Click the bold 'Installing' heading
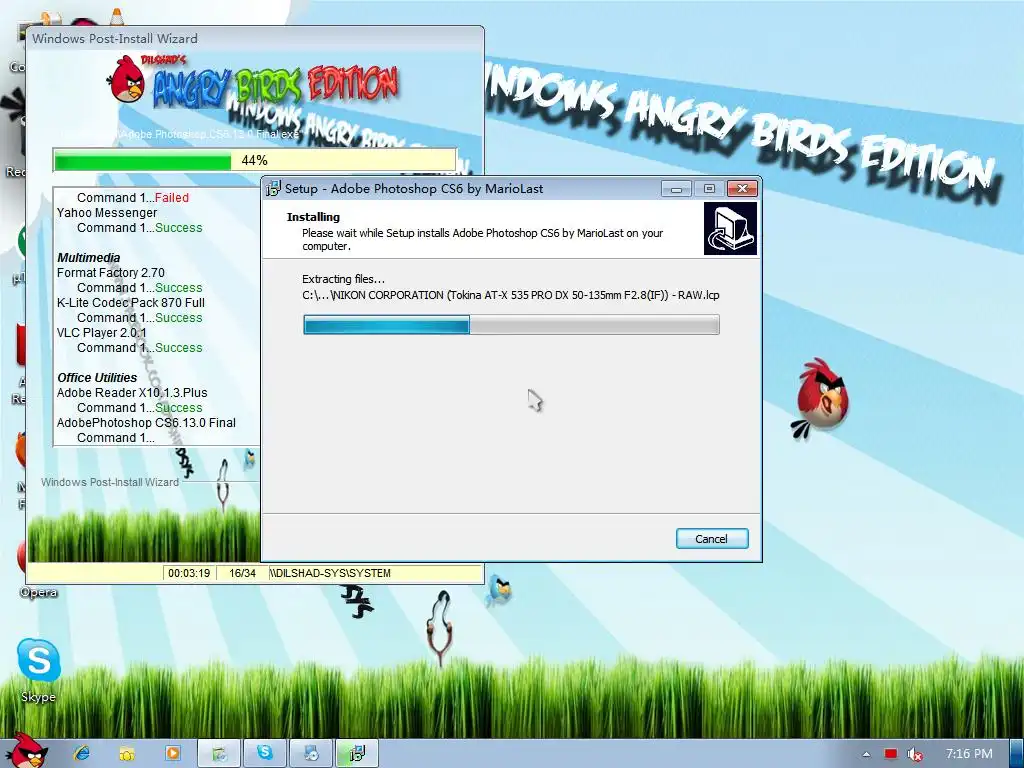 click(x=313, y=217)
